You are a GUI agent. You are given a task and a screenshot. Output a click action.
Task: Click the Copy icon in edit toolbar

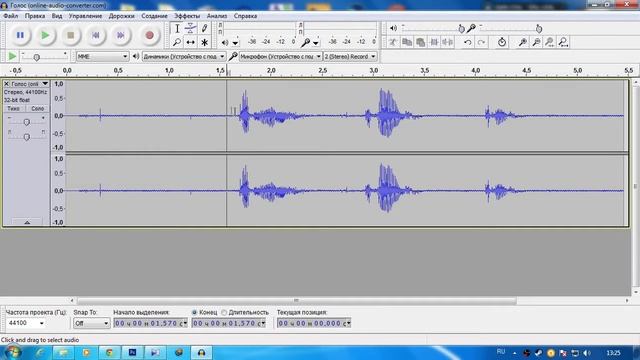point(407,42)
